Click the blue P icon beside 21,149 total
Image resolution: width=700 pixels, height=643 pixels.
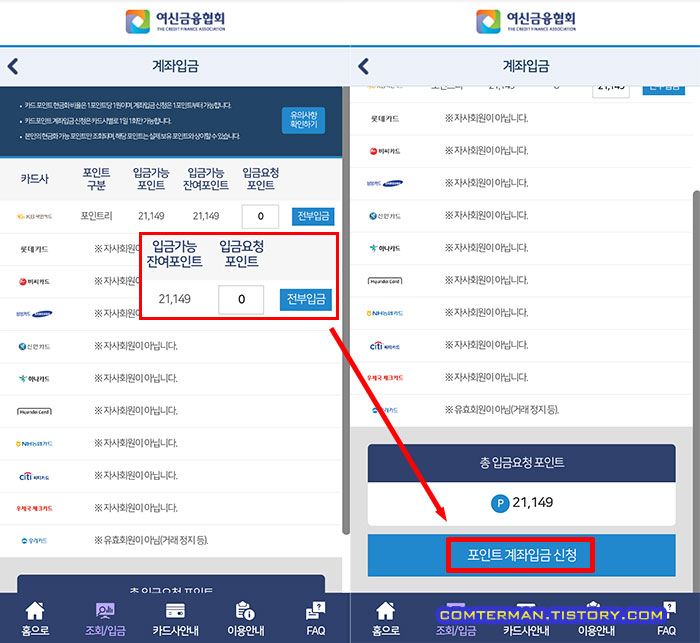point(500,504)
